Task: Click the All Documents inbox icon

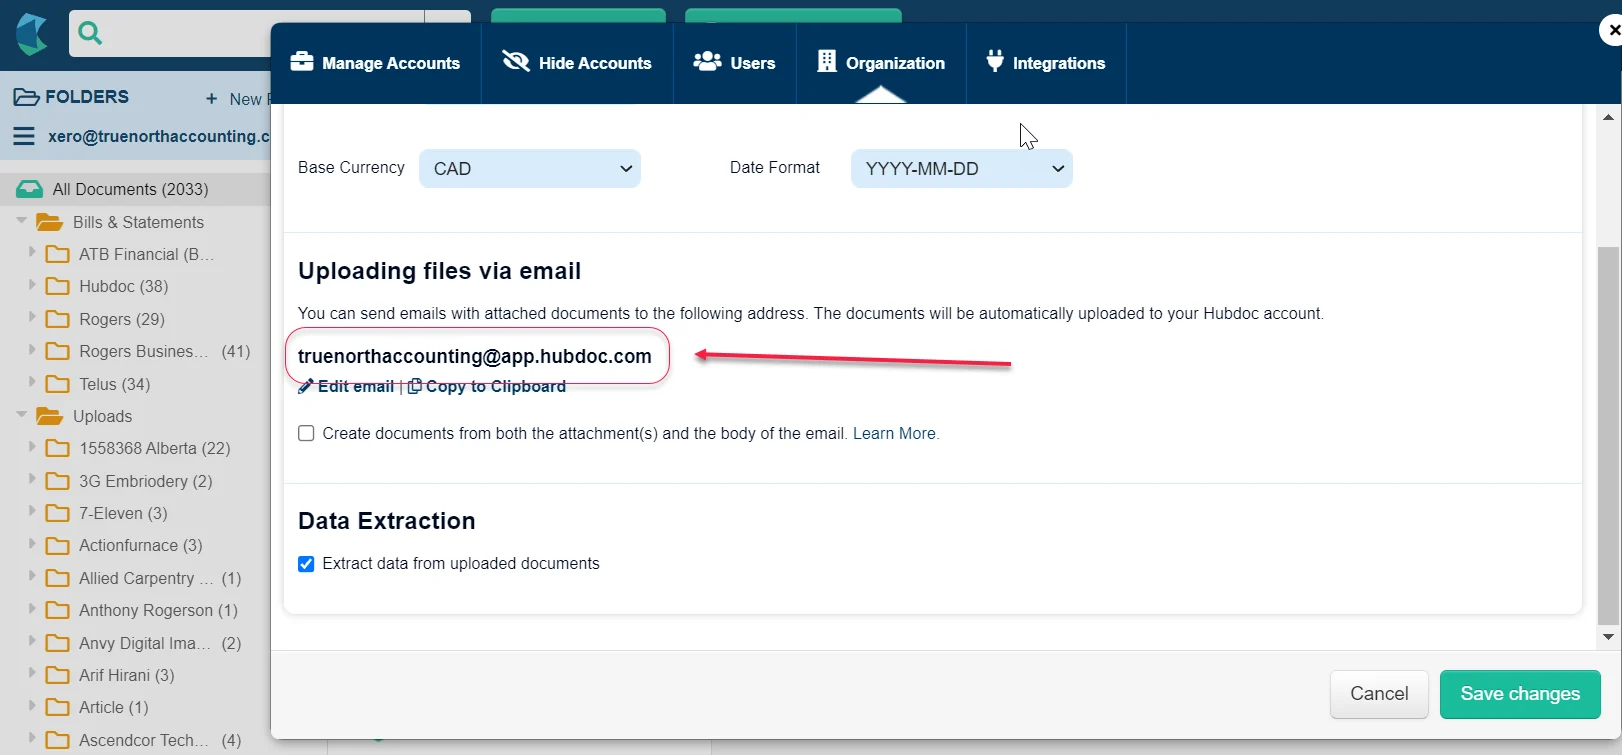Action: 30,189
